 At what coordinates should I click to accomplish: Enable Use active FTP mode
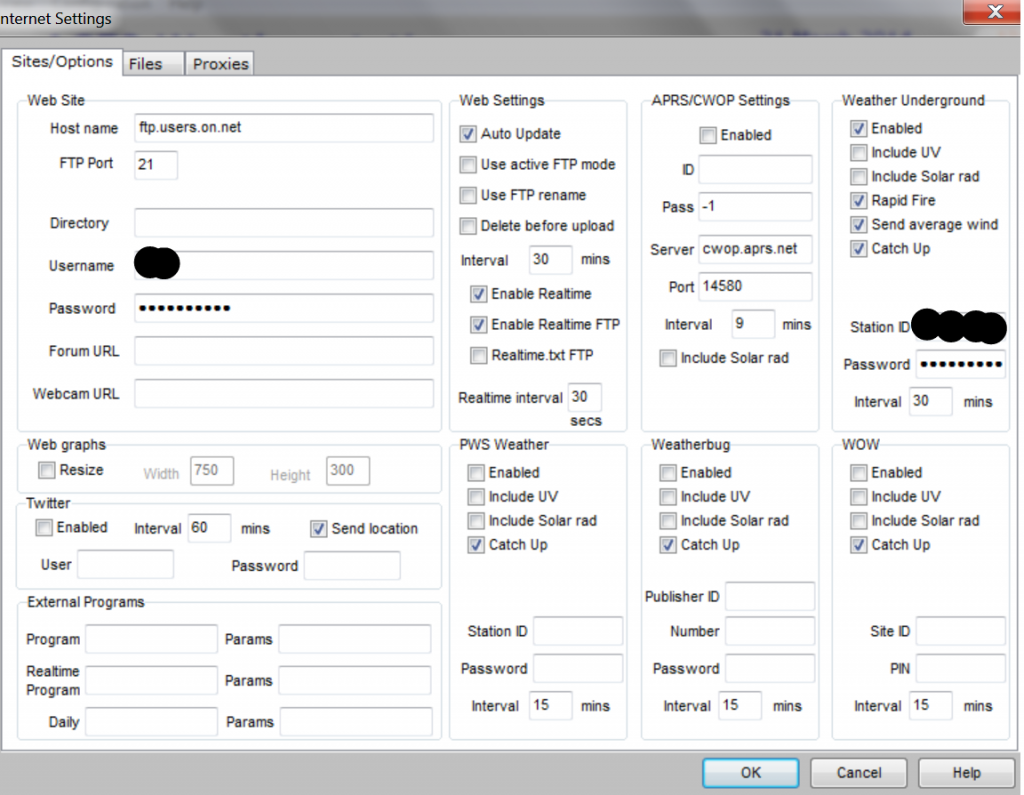coord(468,165)
